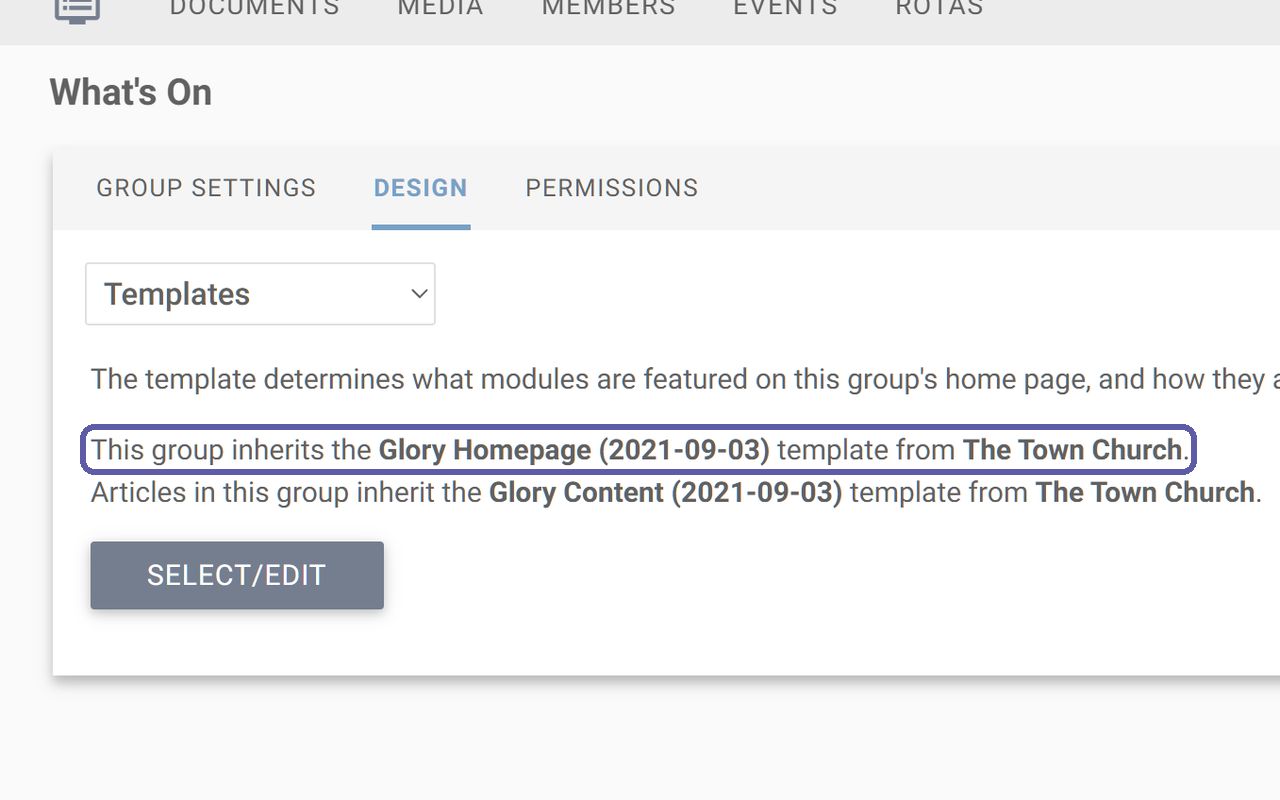This screenshot has height=800, width=1280.
Task: Click the line starting 'The template determines what modules'
Action: (685, 380)
